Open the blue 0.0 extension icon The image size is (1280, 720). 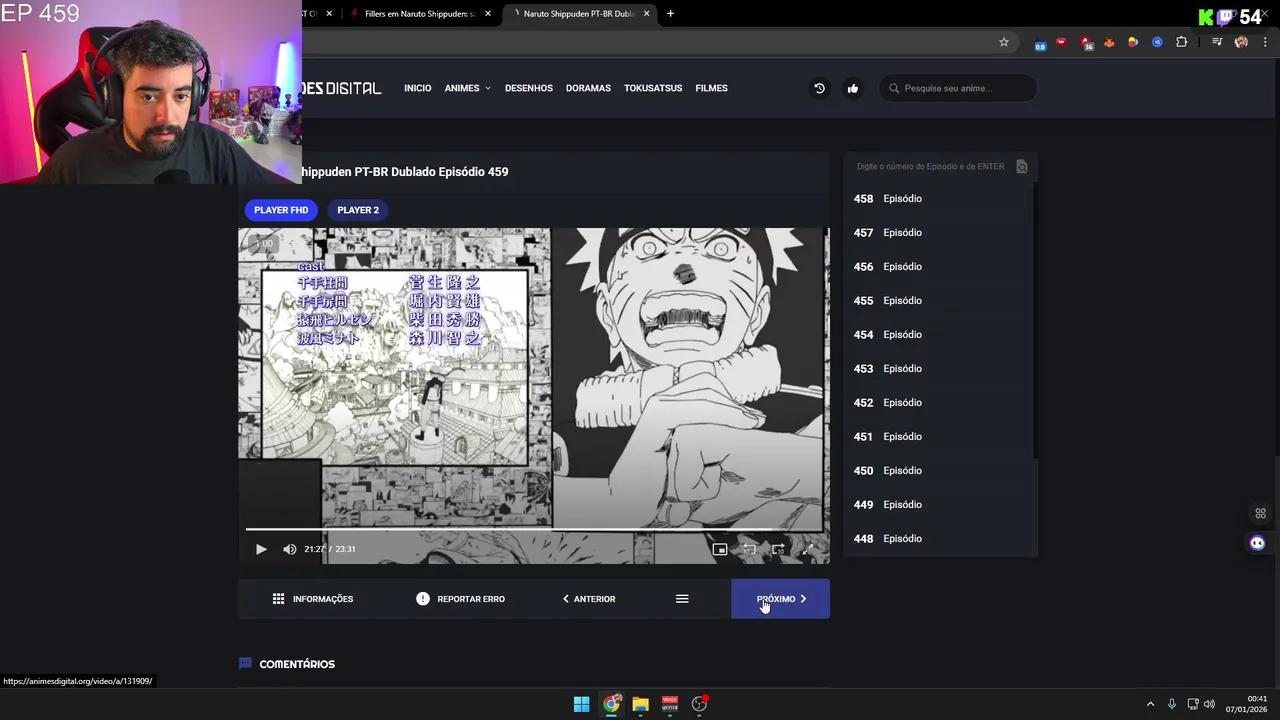pos(1040,43)
